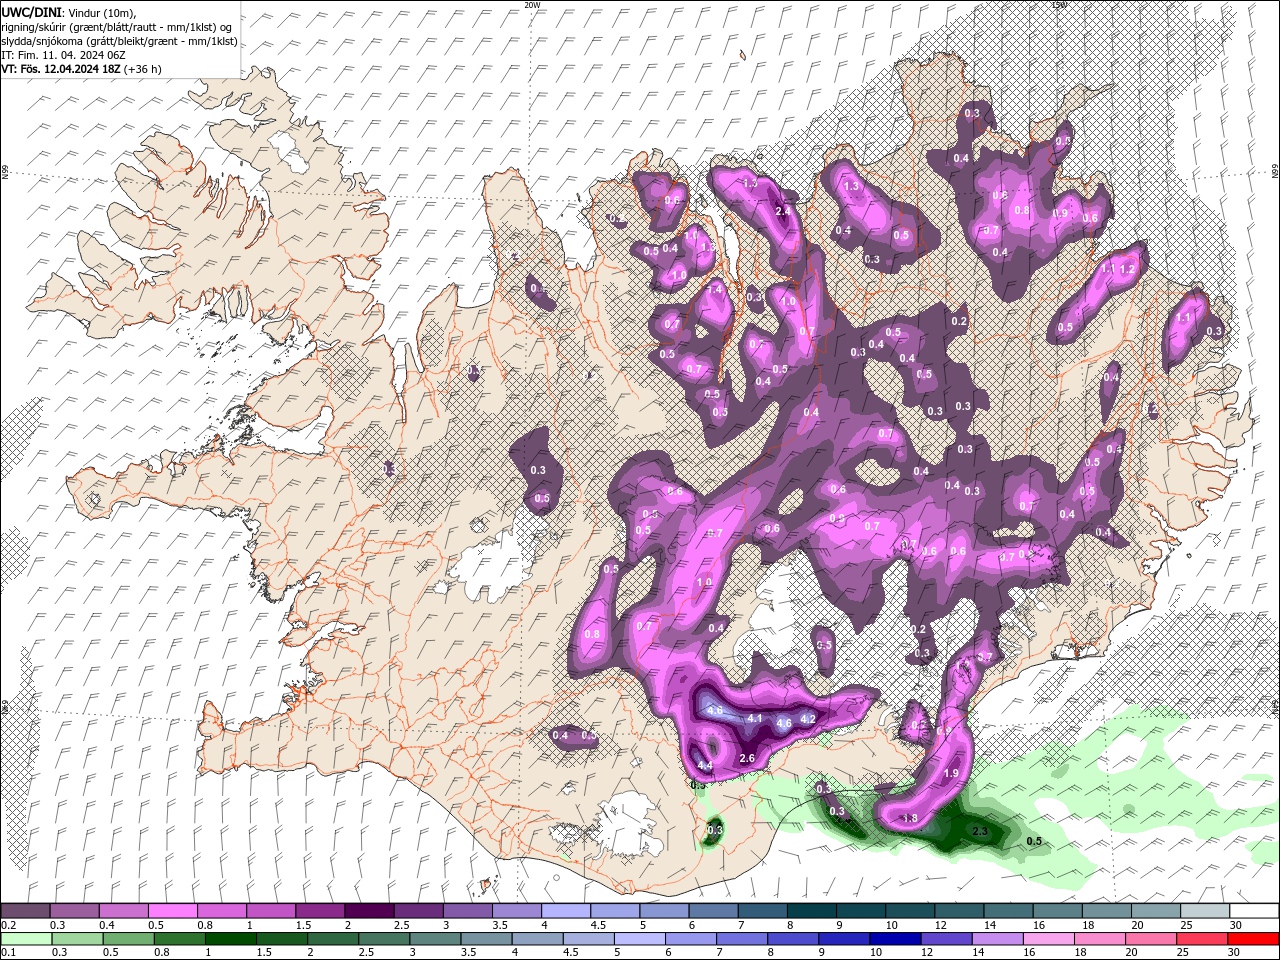The width and height of the screenshot is (1280, 960).
Task: Click the 1.4 value in the northern area
Action: tap(714, 289)
